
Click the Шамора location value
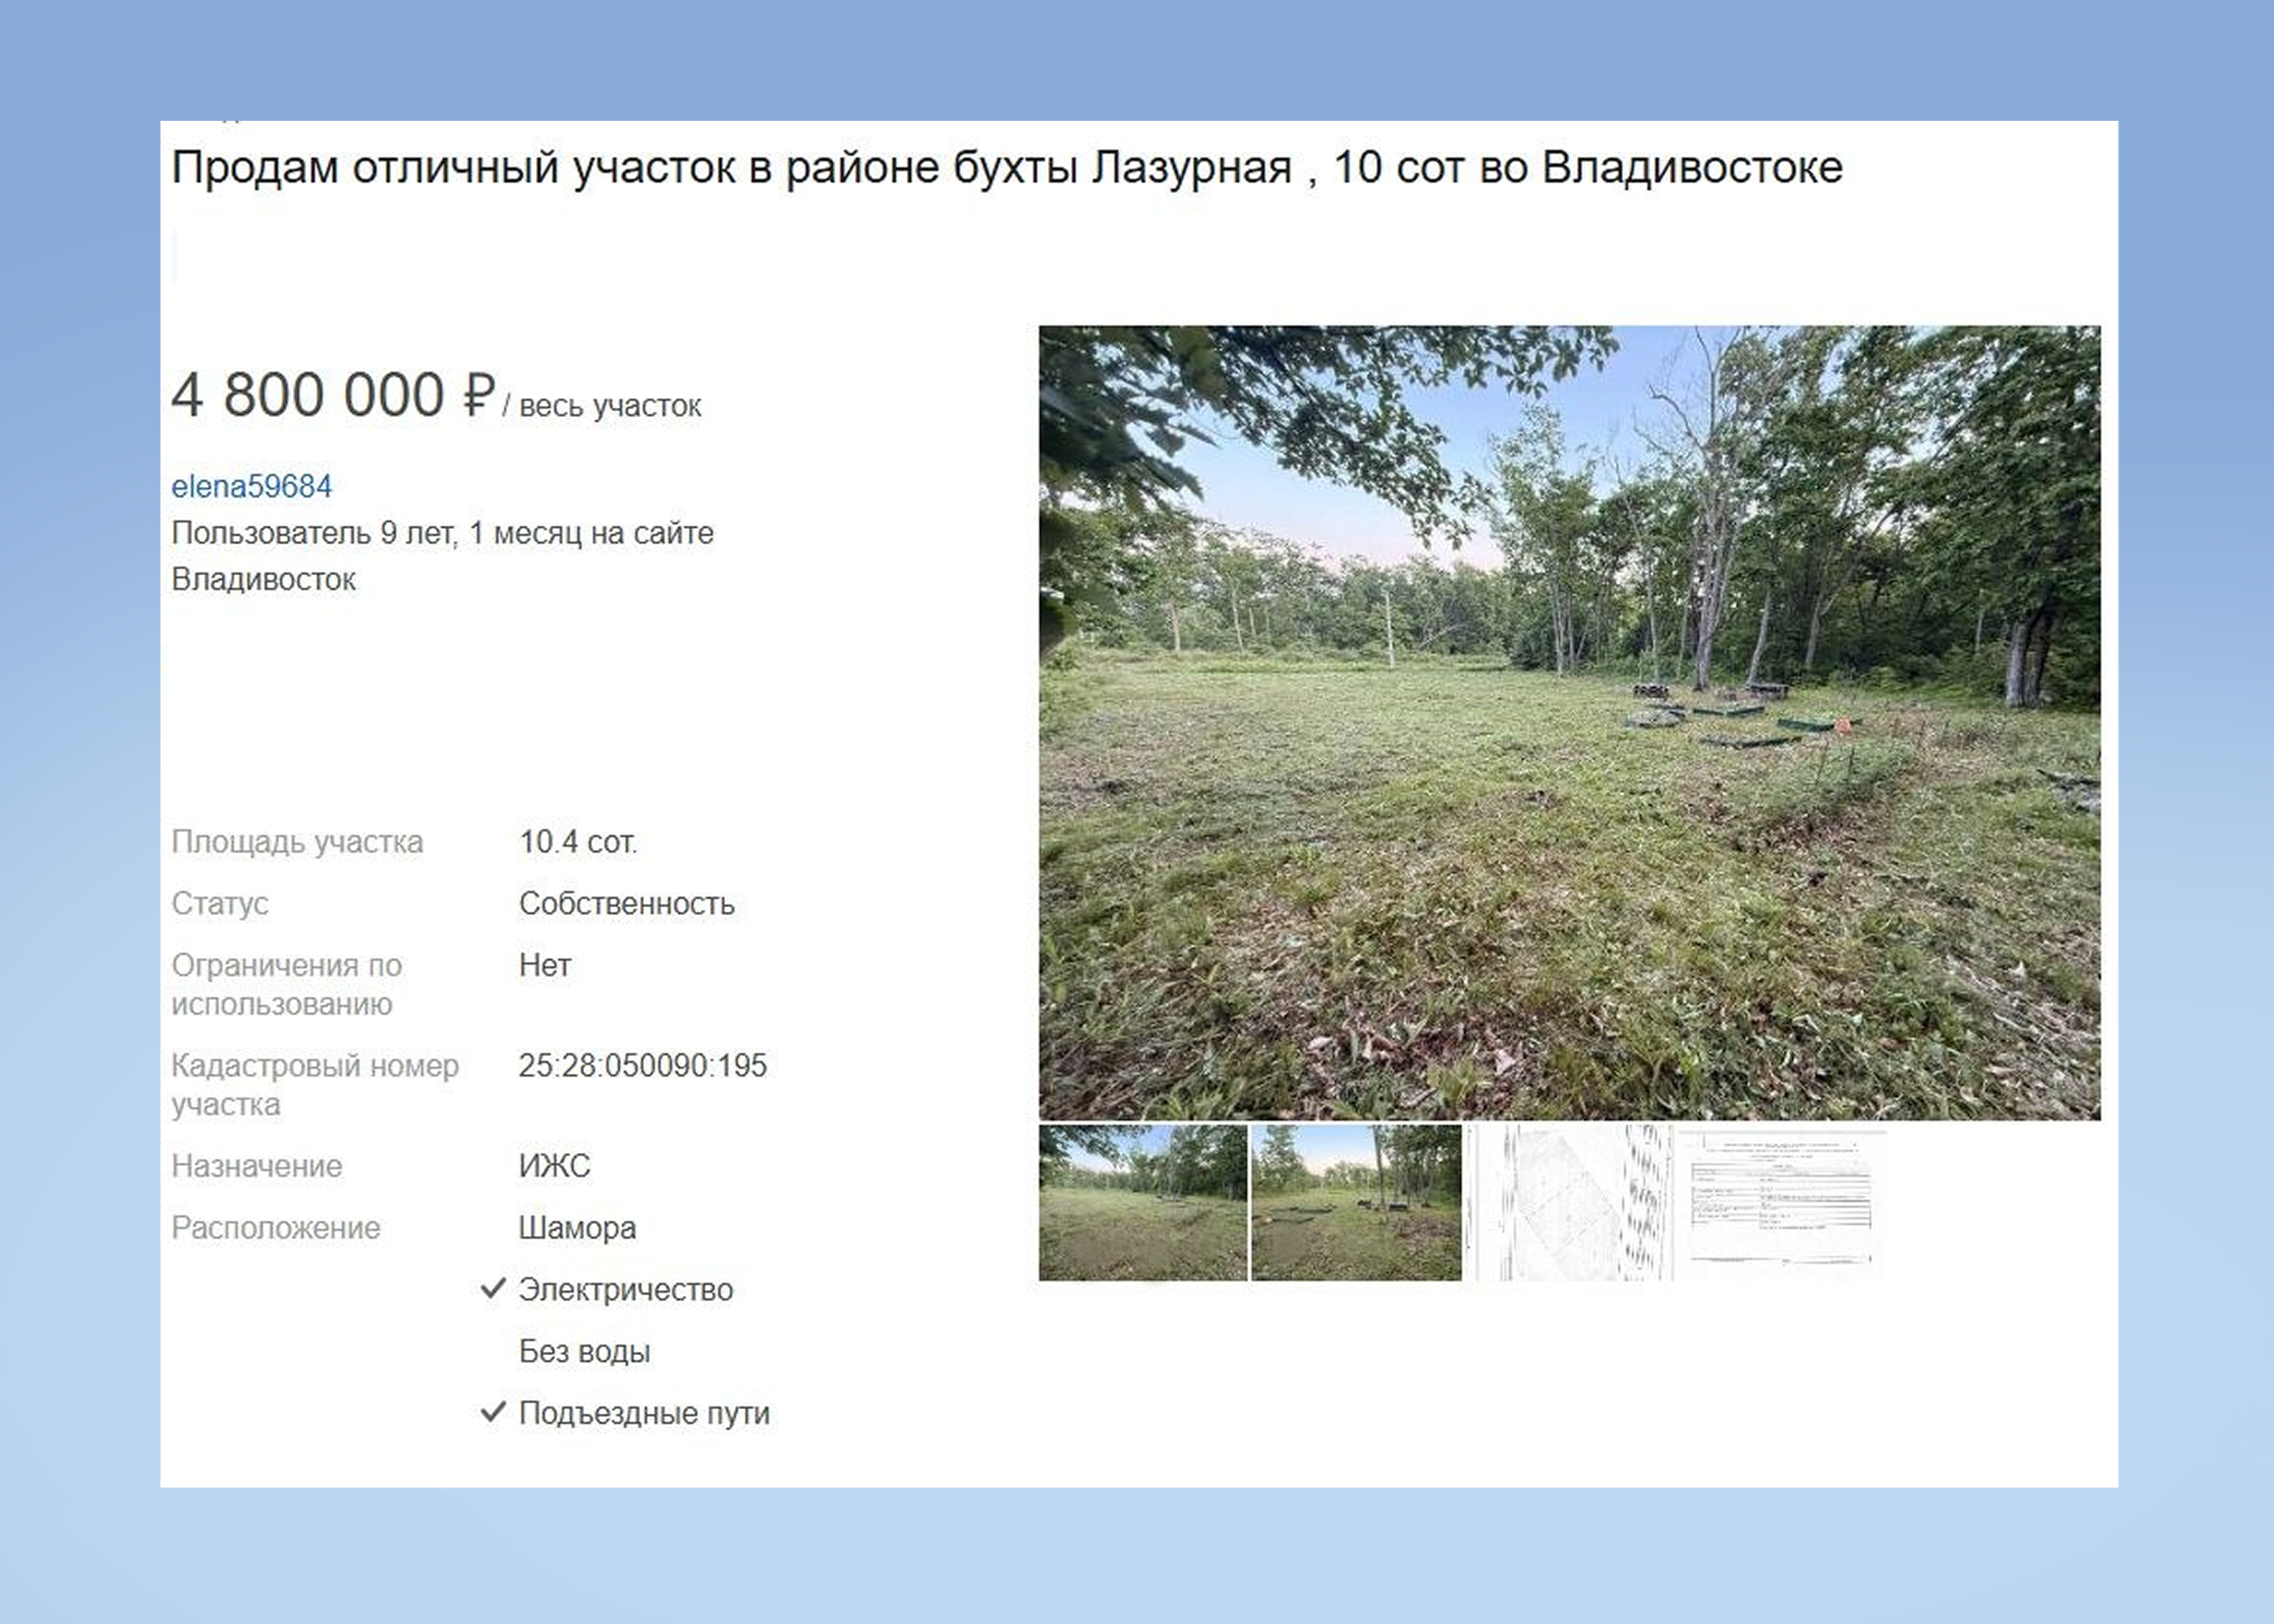[x=577, y=1228]
